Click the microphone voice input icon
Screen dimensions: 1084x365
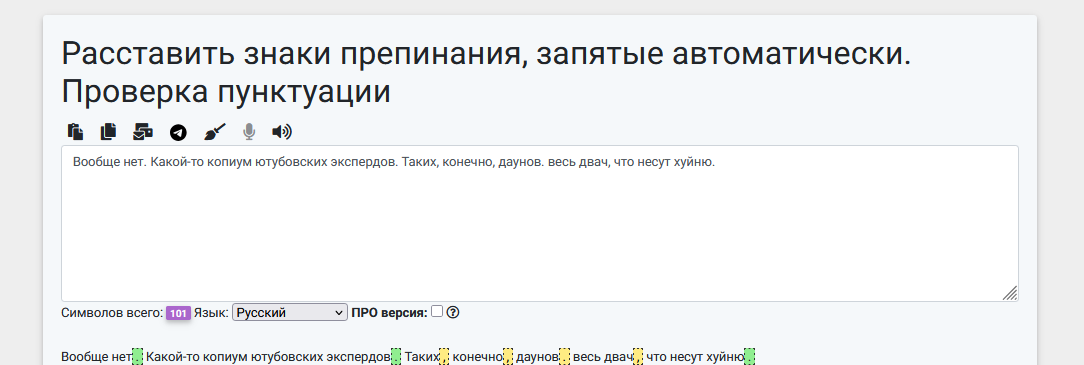[x=249, y=131]
